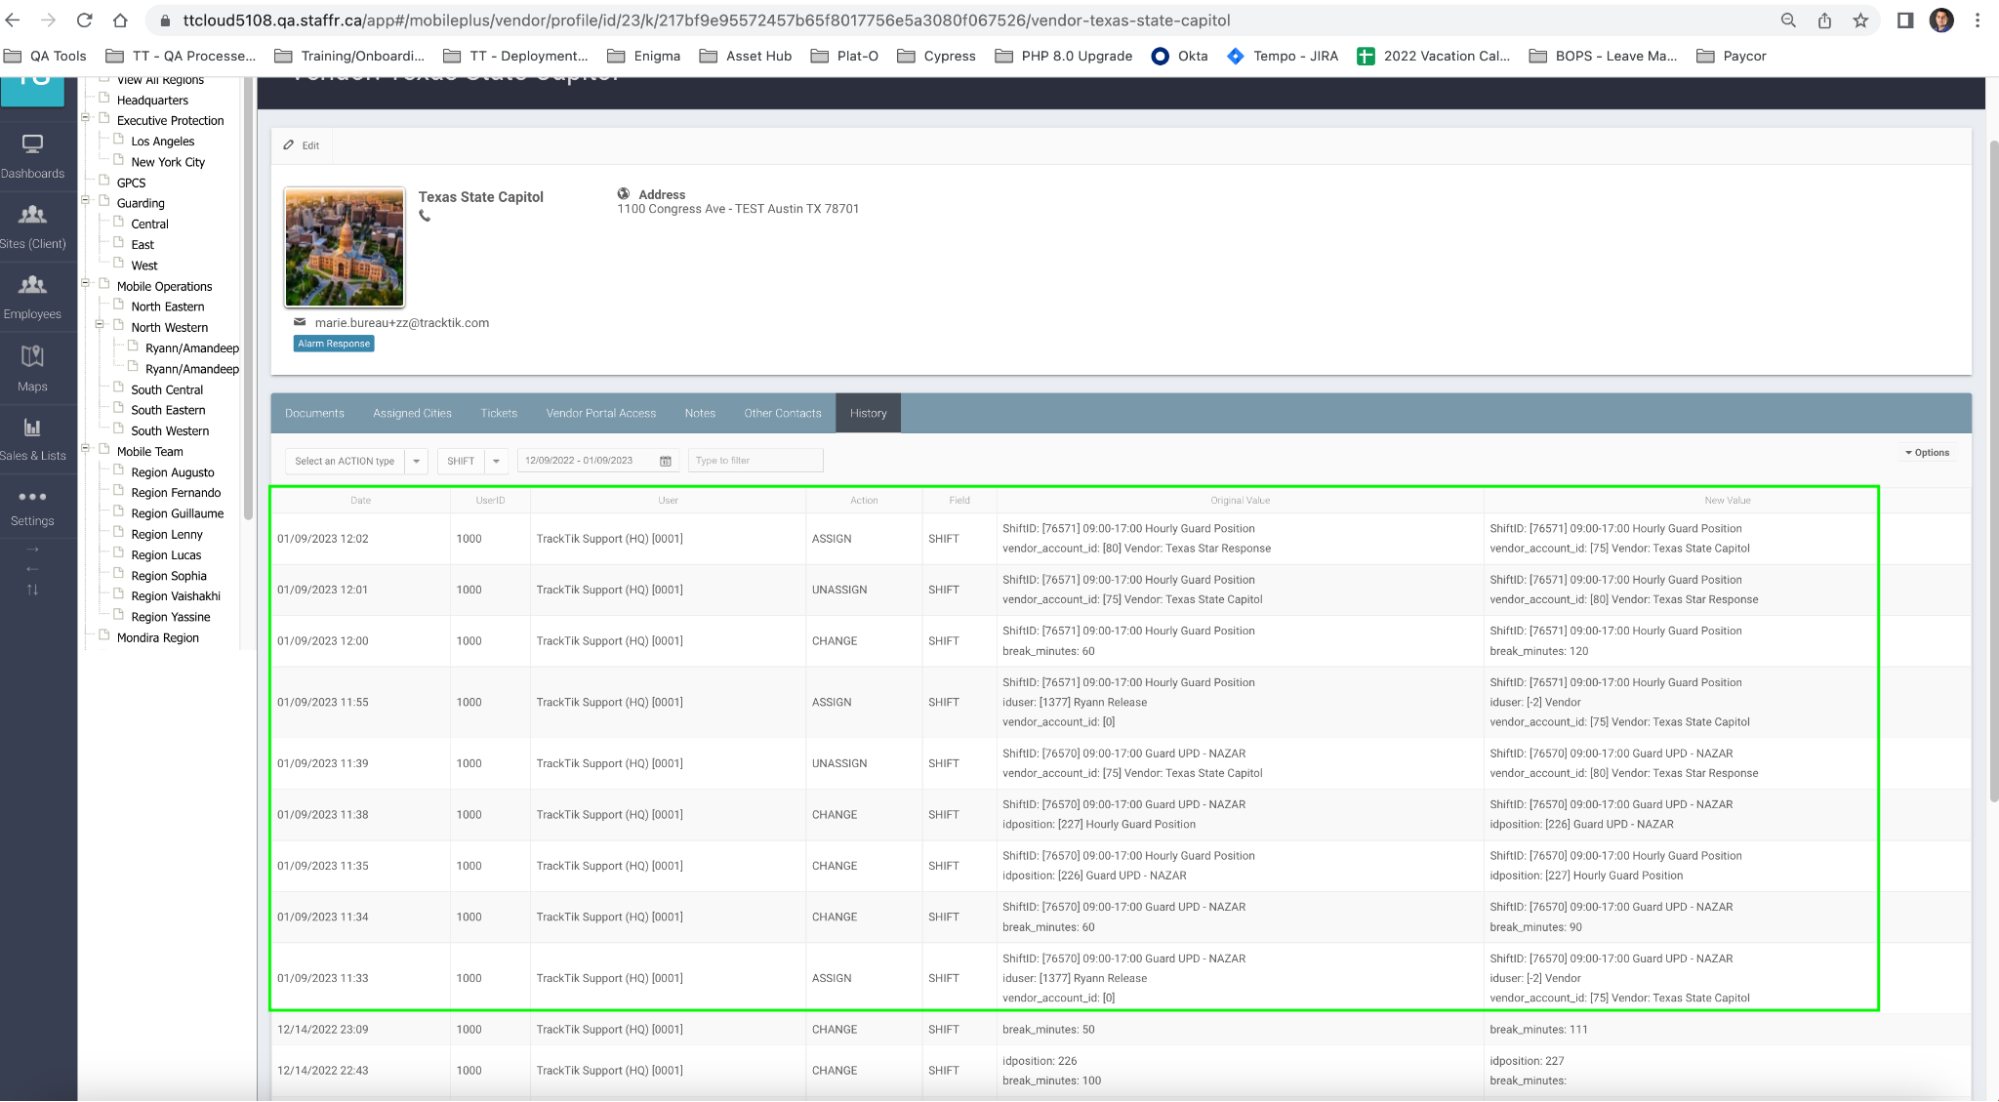
Task: Open browser zoom magnifier icon
Action: click(x=1788, y=20)
